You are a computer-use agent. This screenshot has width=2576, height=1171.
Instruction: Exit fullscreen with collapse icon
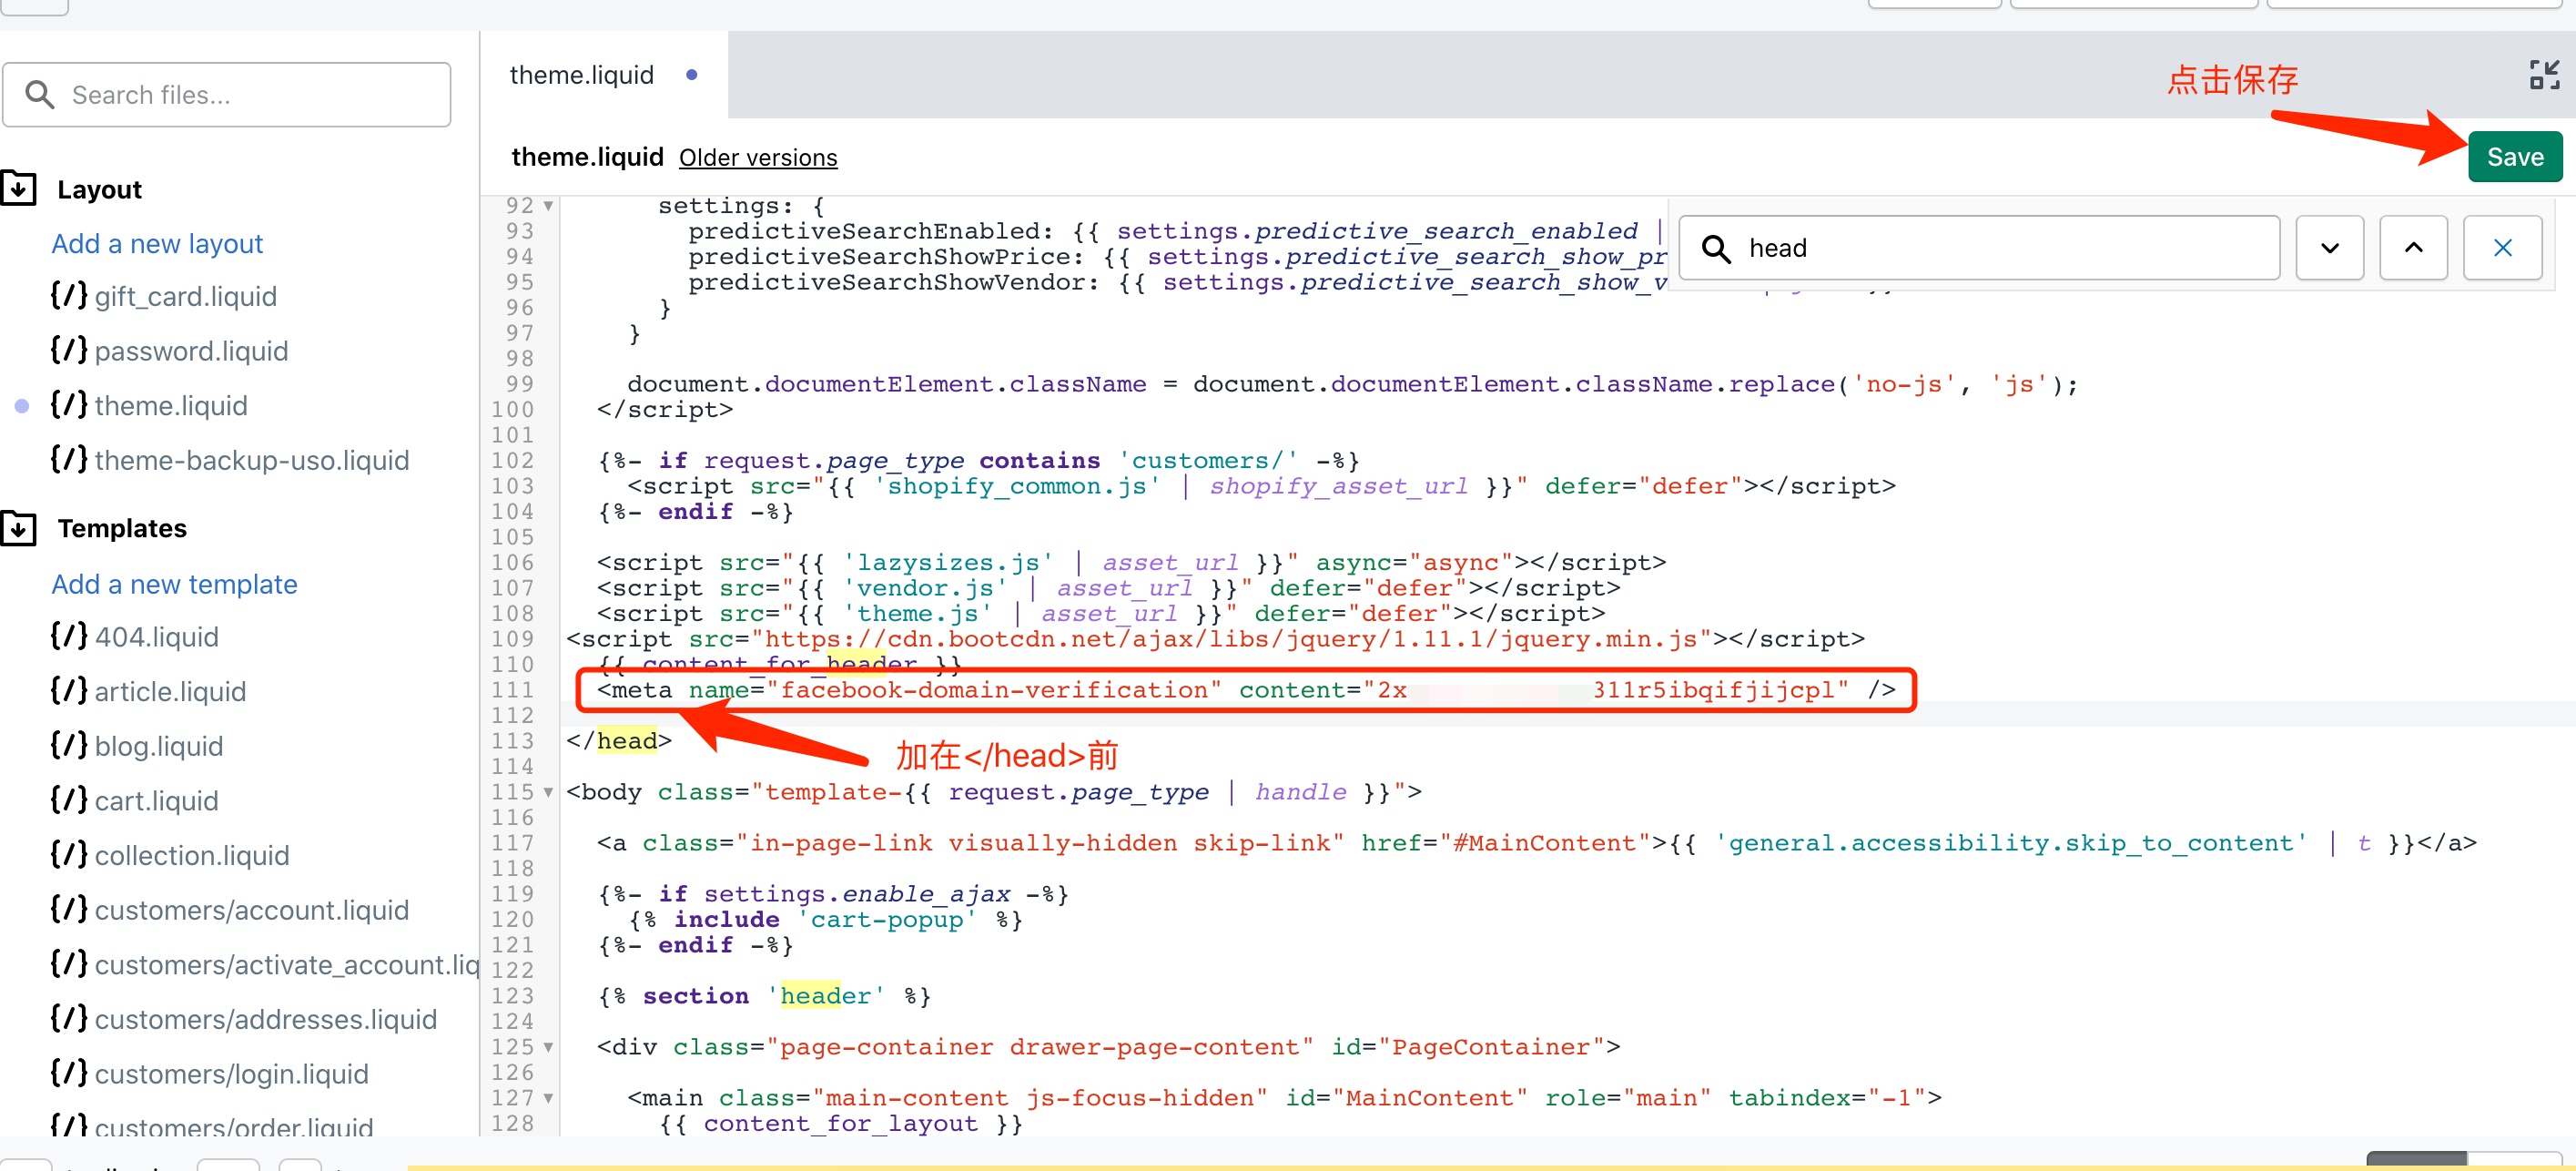(2543, 74)
